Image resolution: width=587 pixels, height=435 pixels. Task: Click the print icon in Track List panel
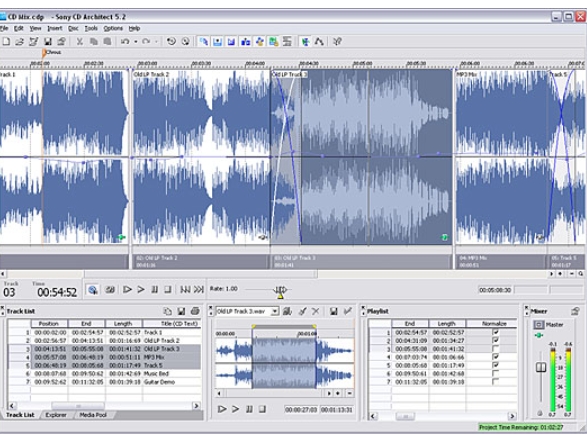(x=195, y=311)
